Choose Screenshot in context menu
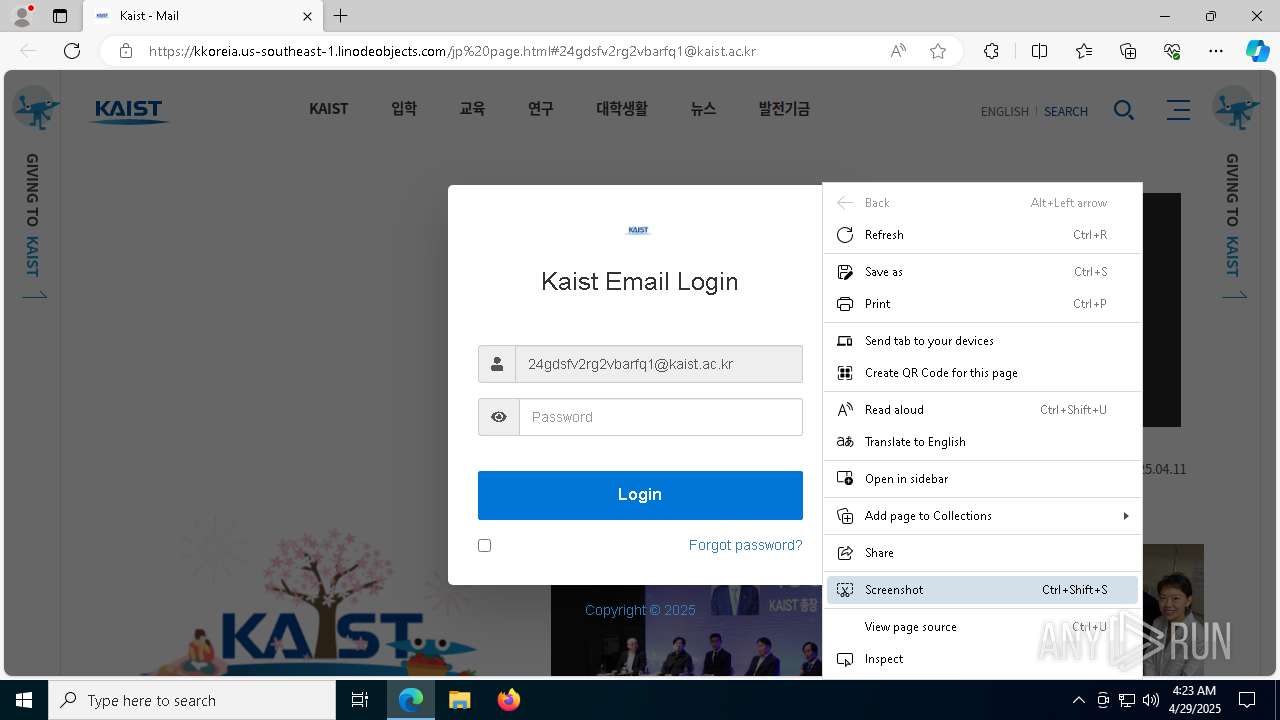1280x720 pixels. 982,590
